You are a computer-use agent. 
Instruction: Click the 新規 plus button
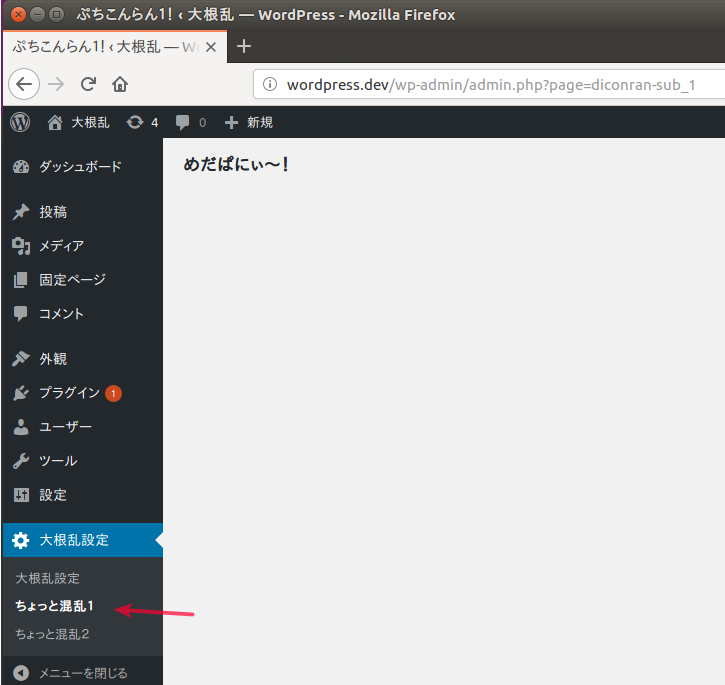pyautogui.click(x=249, y=123)
